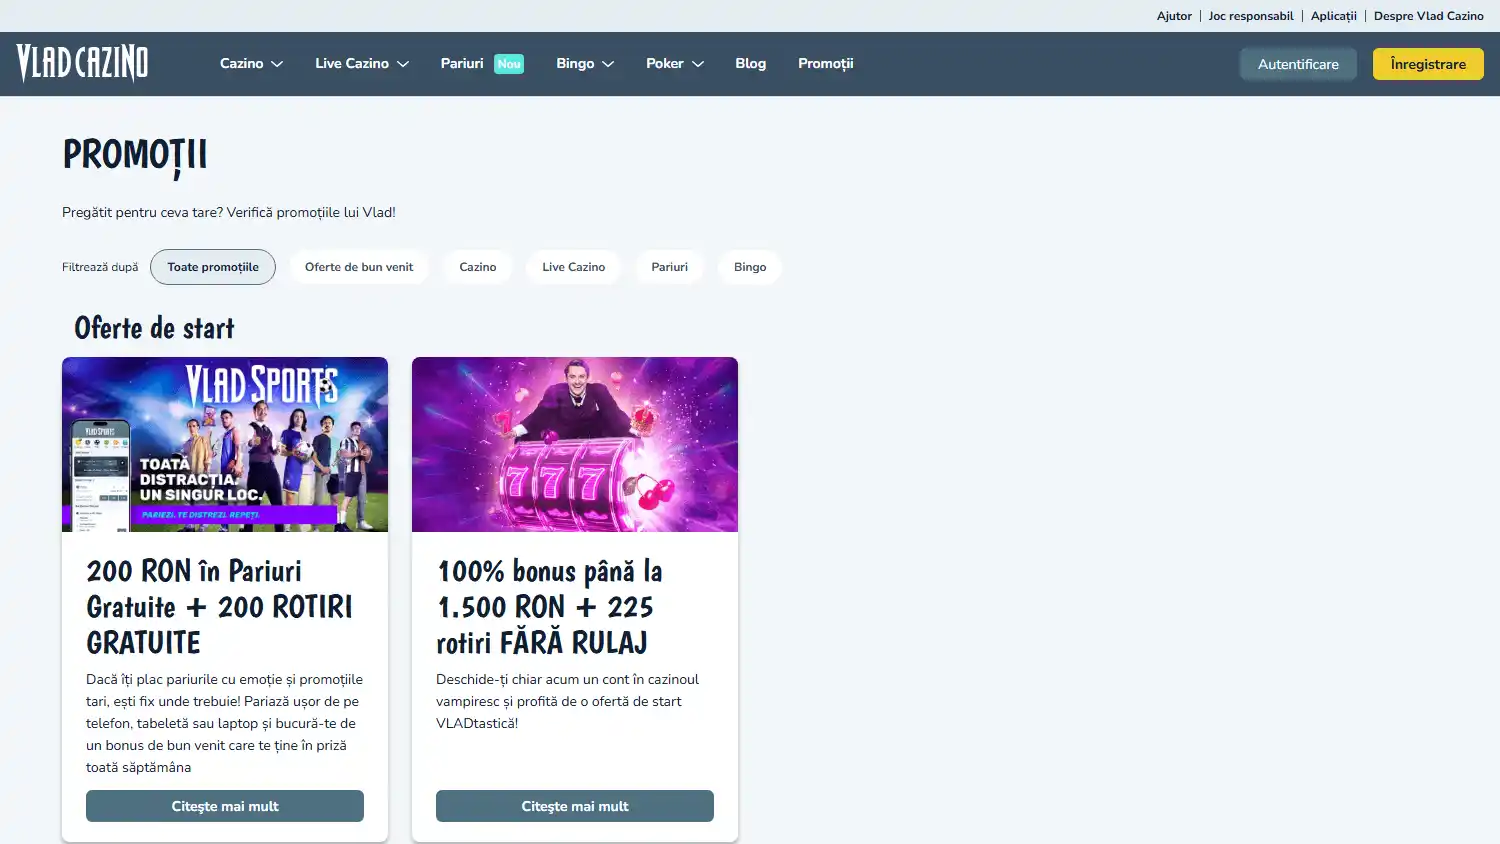Filter promotions by Bingo

coord(750,267)
